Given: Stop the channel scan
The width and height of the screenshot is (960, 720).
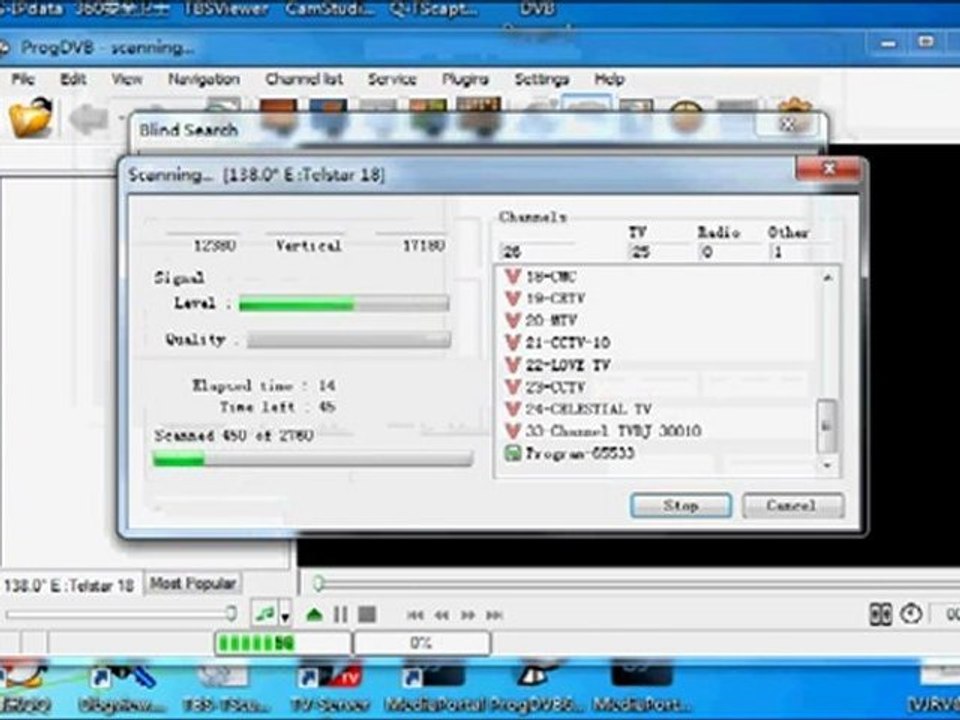Looking at the screenshot, I should (x=681, y=506).
